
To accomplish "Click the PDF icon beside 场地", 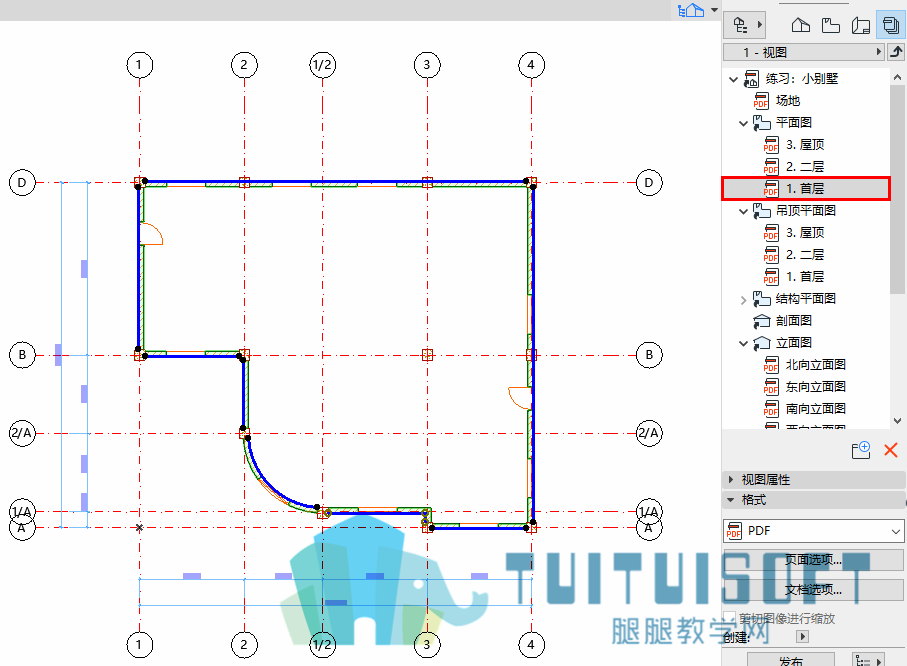I will 761,101.
